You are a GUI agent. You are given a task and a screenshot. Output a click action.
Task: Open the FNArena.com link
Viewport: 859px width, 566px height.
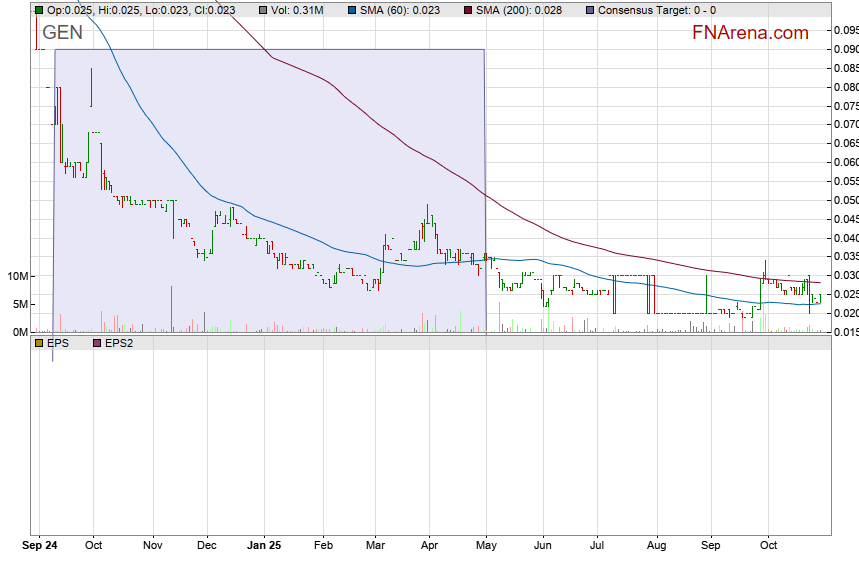point(750,33)
